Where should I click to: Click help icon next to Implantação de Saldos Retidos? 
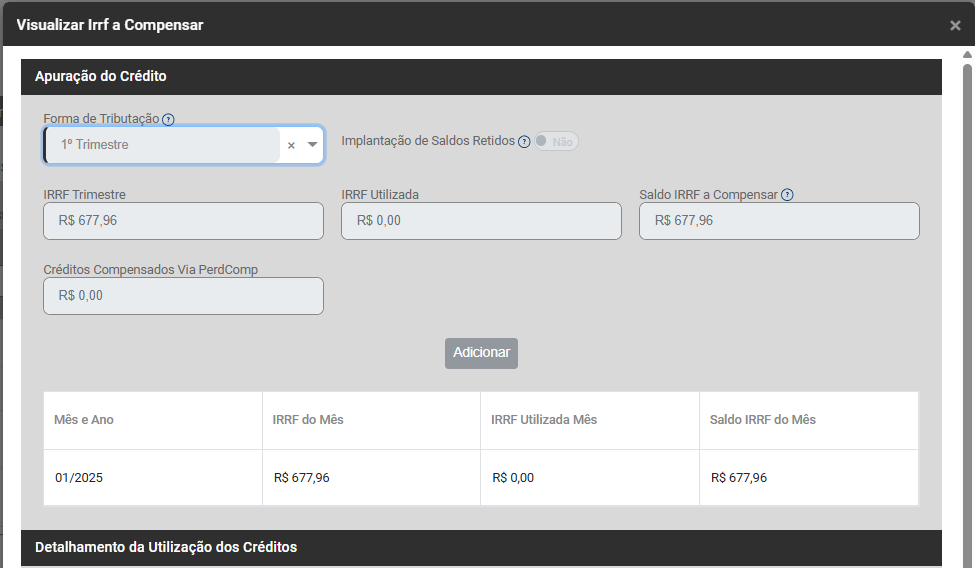[x=524, y=142]
